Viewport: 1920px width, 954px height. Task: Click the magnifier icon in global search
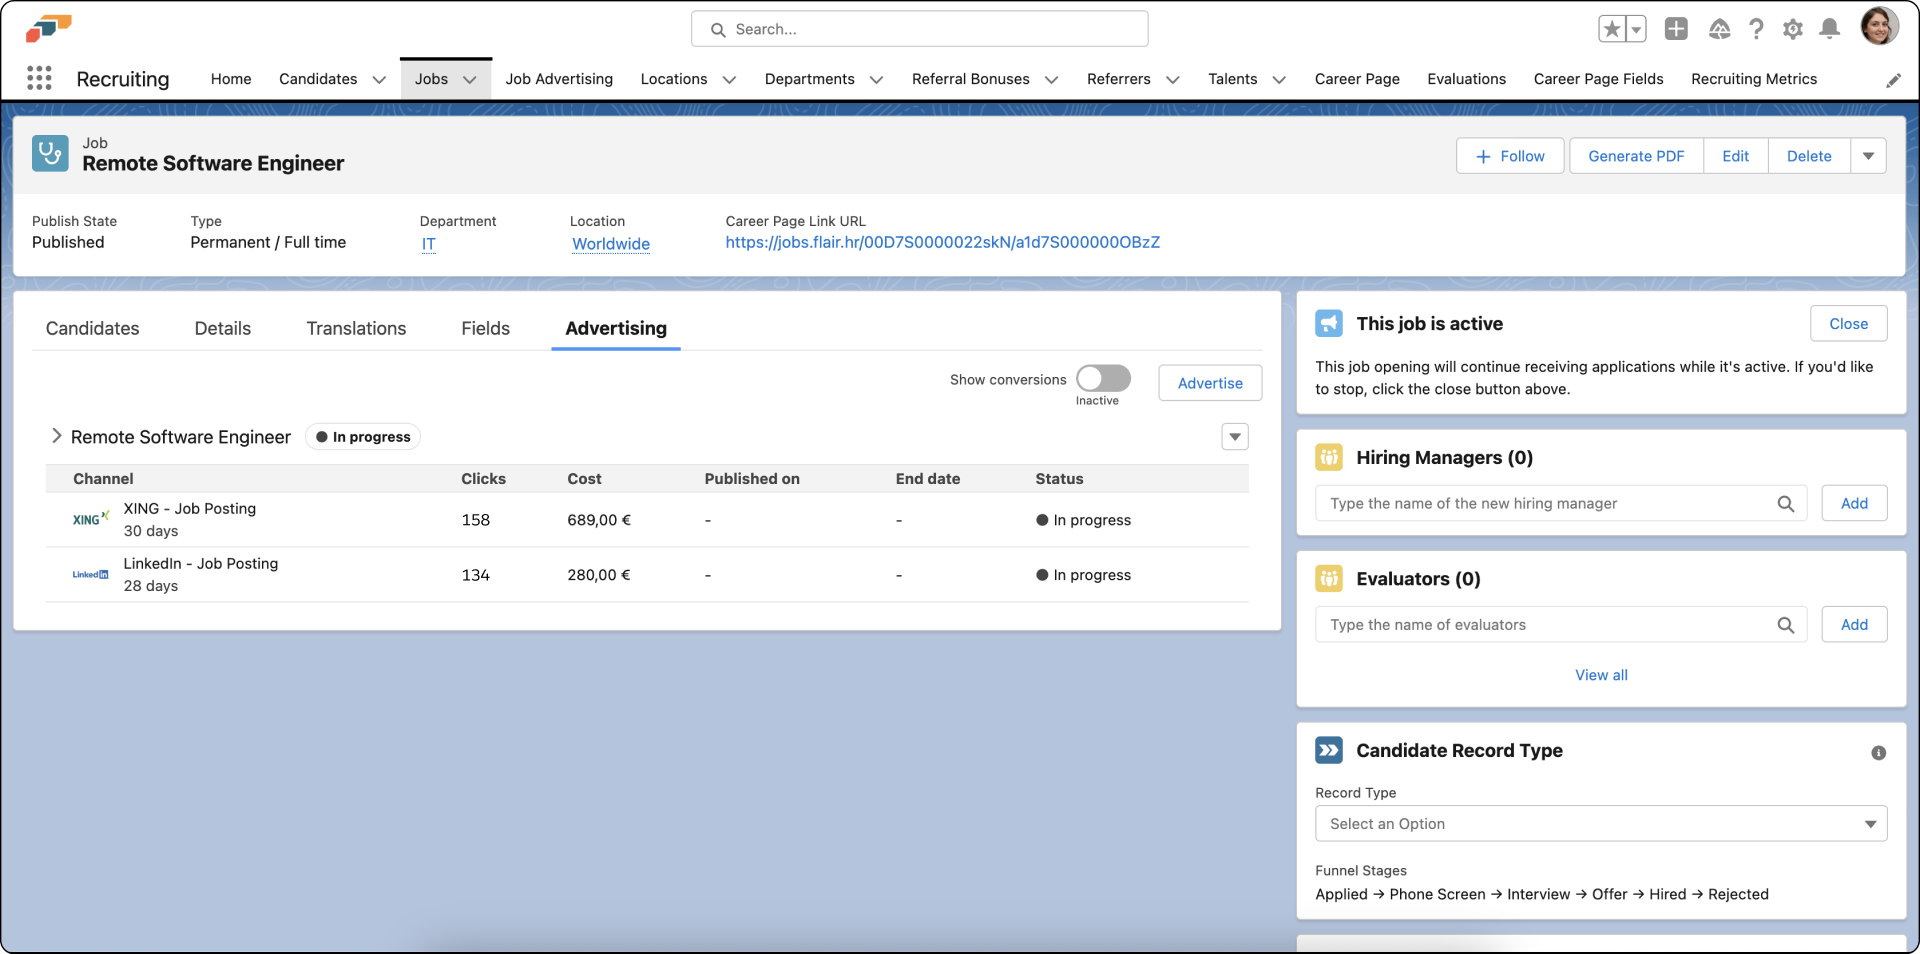pyautogui.click(x=718, y=30)
